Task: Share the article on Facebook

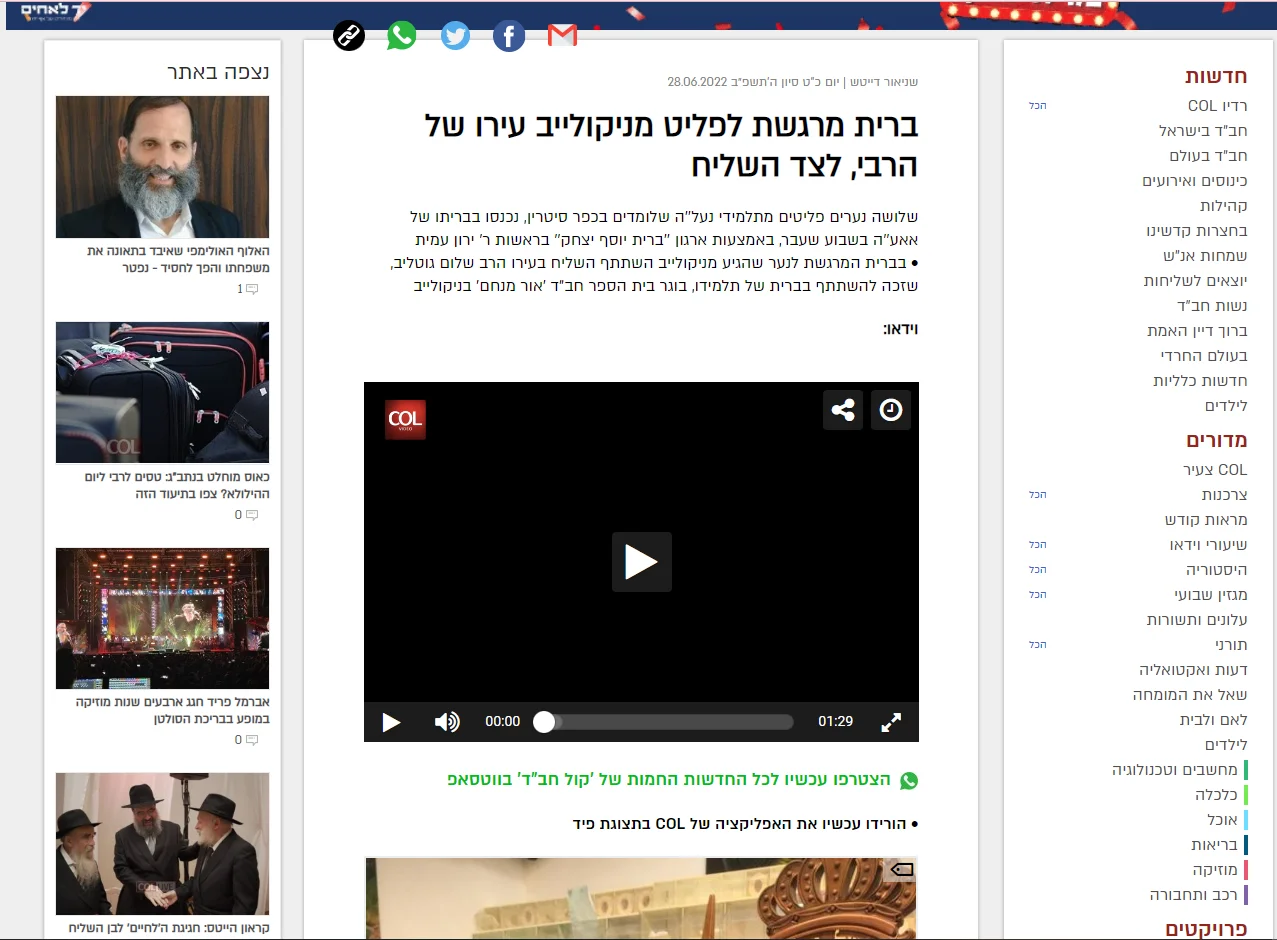Action: tap(509, 37)
